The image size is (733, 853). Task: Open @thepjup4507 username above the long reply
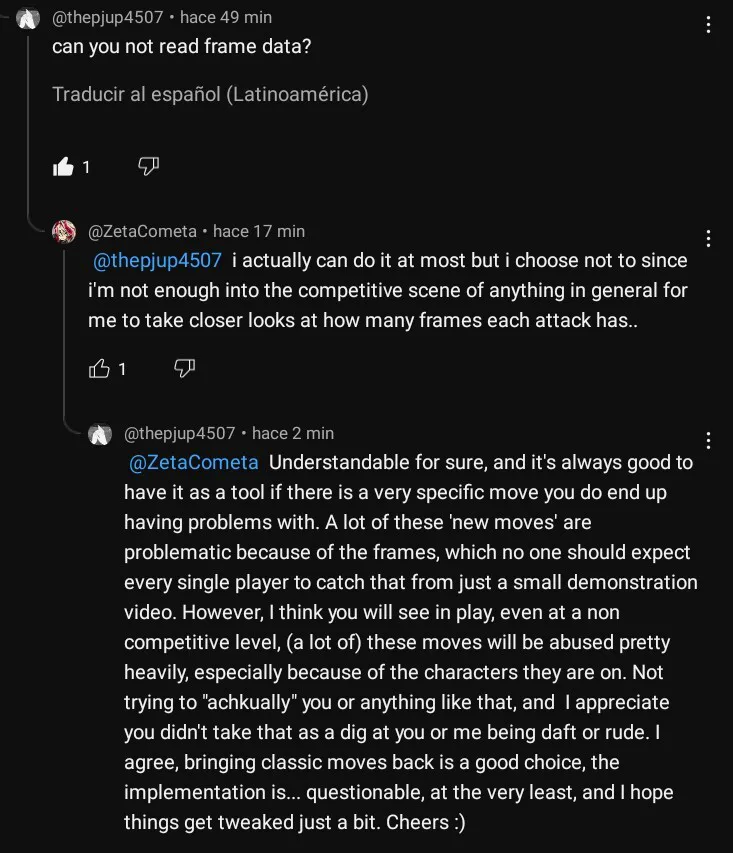point(179,433)
